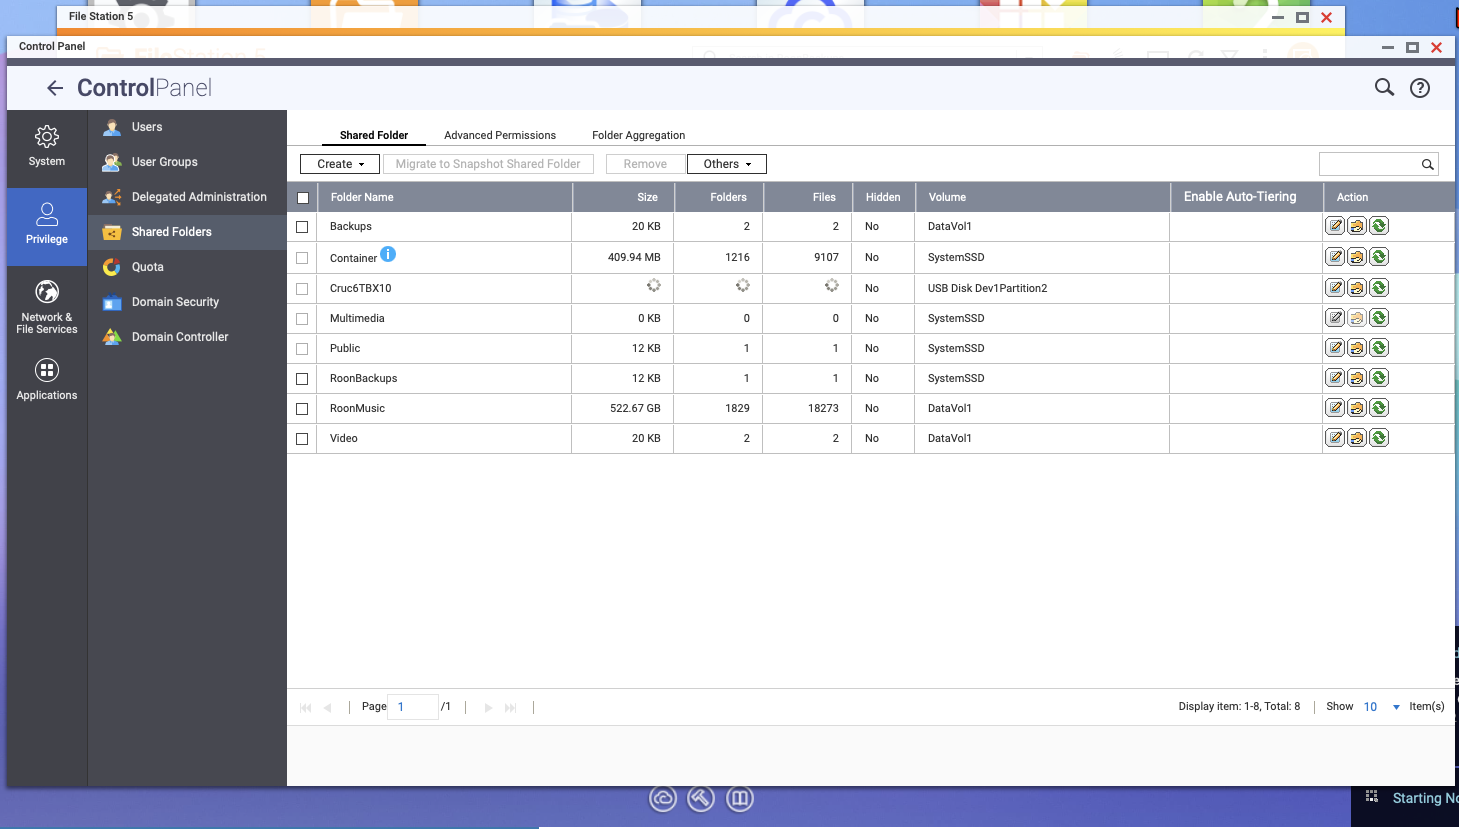Open the Others dropdown
1459x829 pixels.
click(x=727, y=164)
